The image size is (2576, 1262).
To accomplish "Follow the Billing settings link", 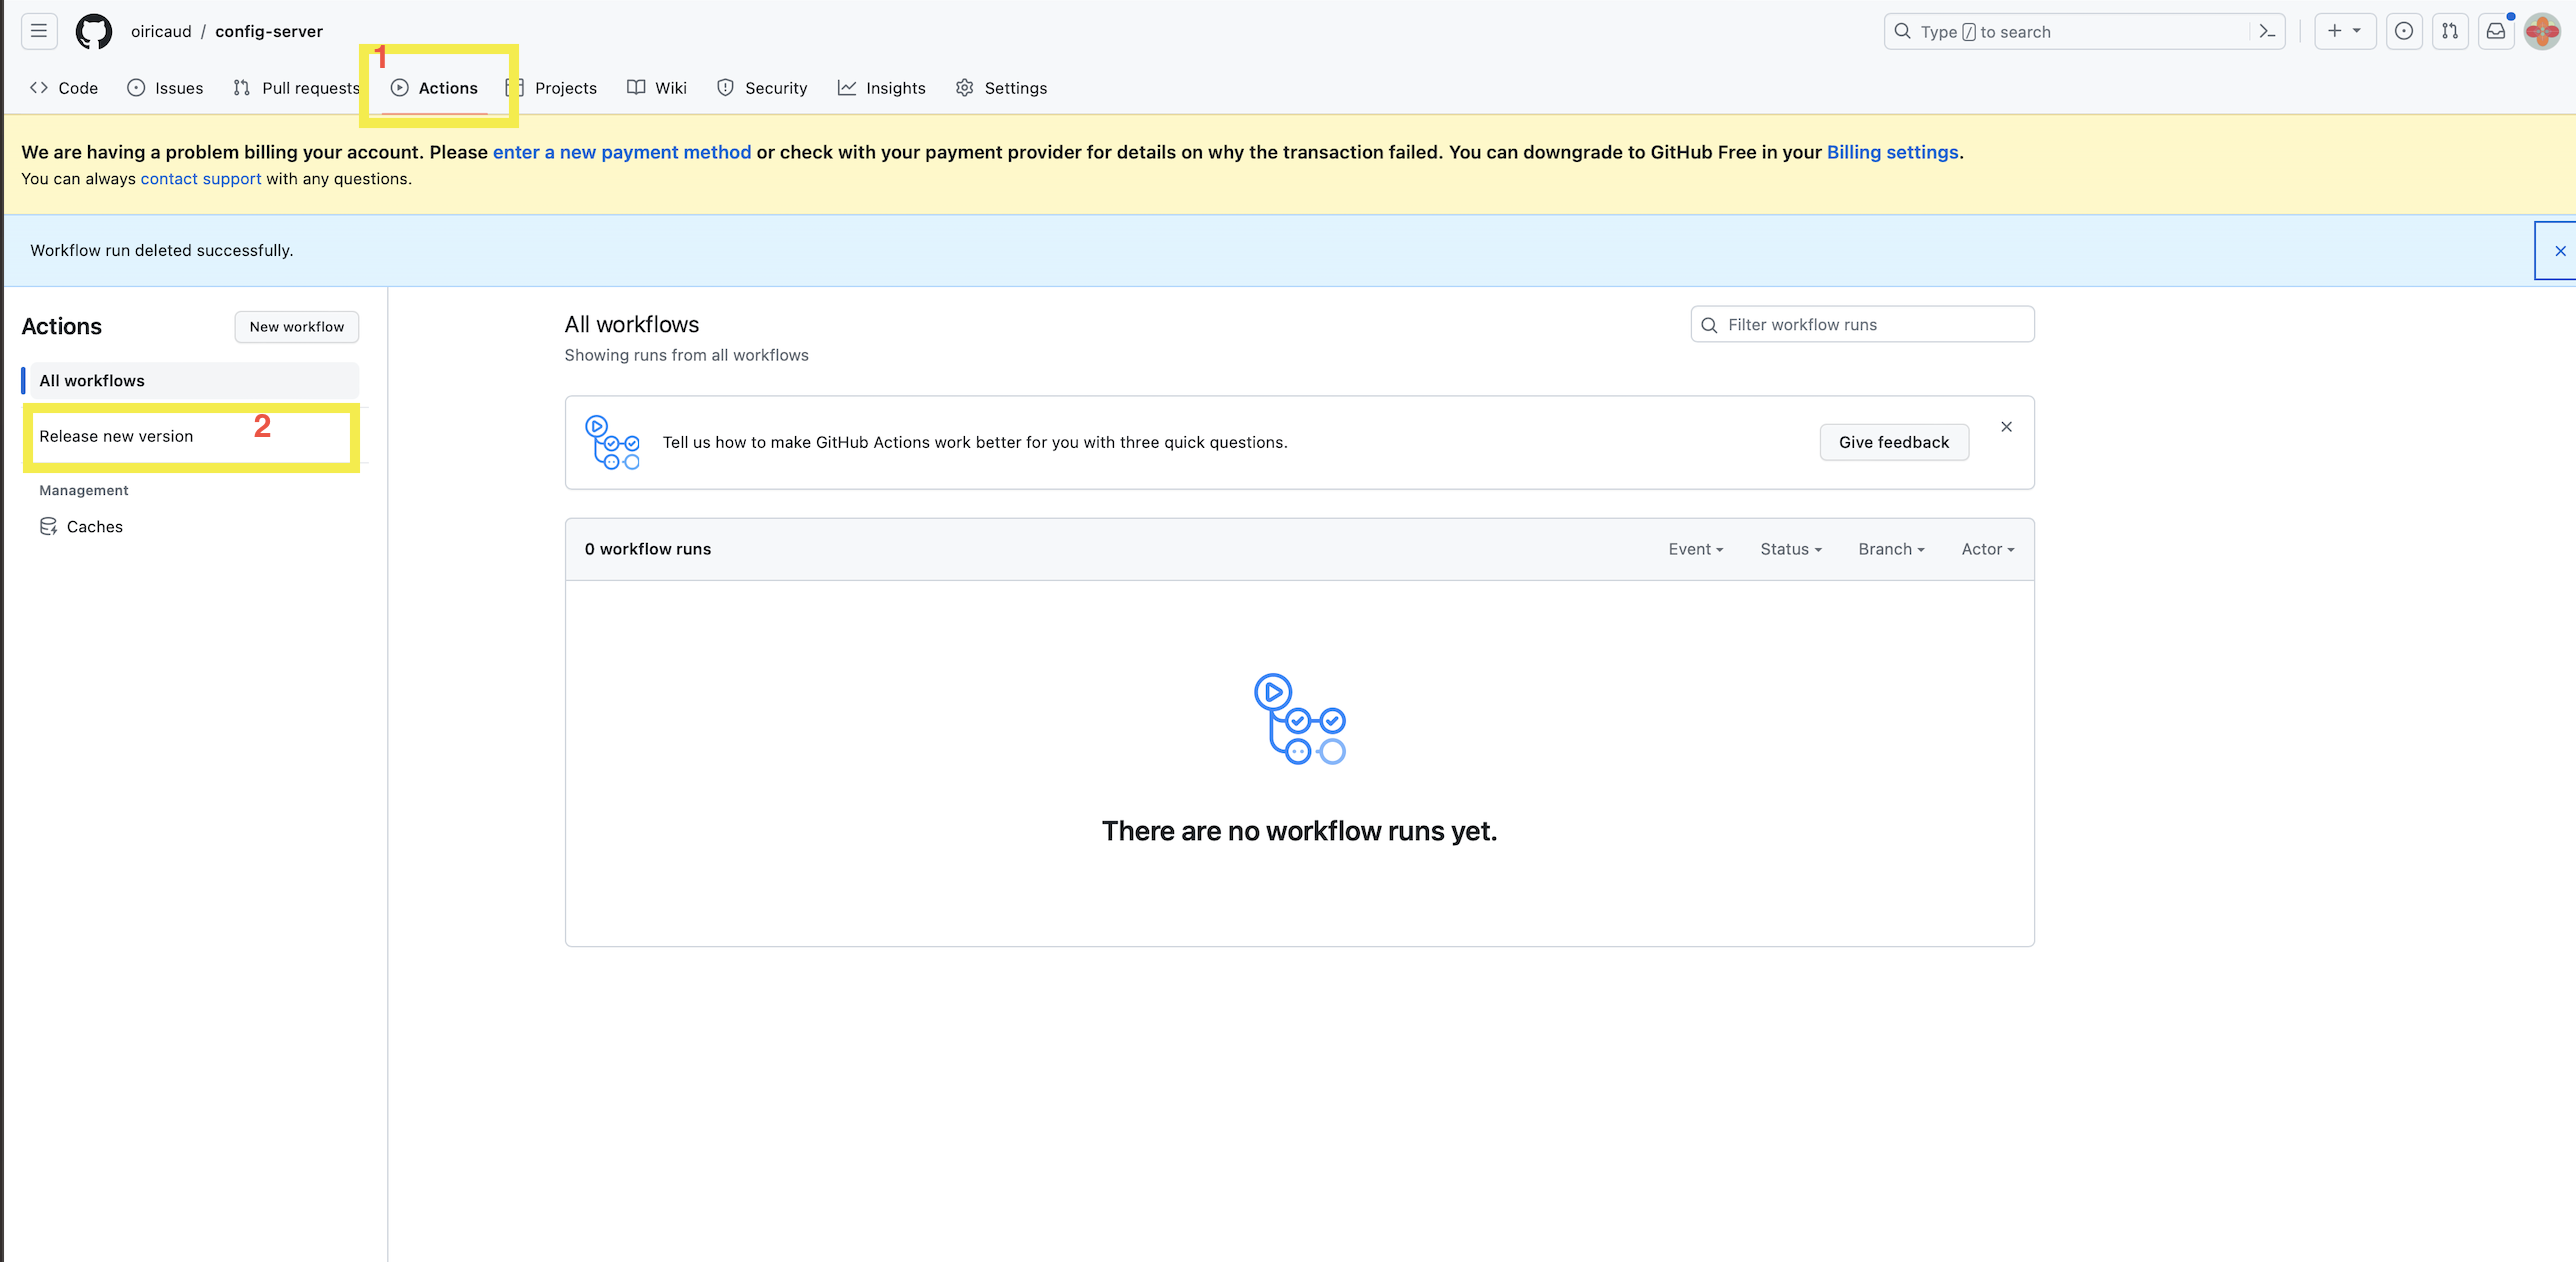I will (x=1892, y=152).
